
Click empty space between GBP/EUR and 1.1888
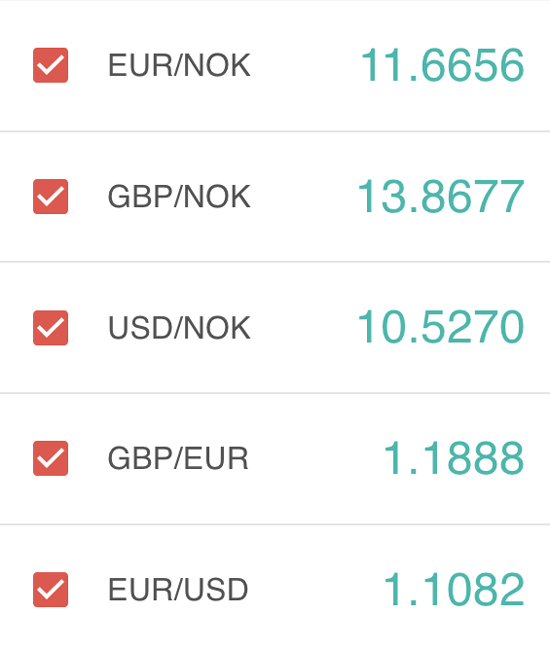pyautogui.click(x=316, y=458)
